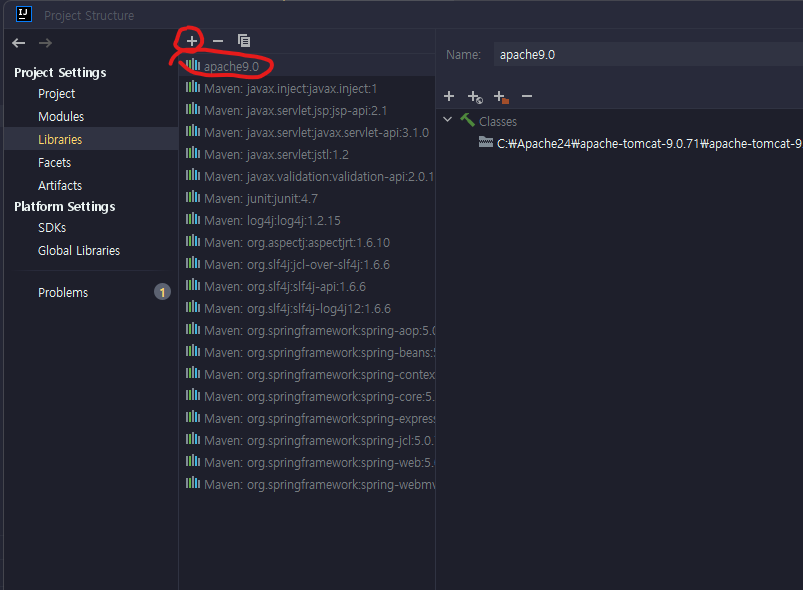
Task: Click the Classes hammer icon
Action: tap(467, 120)
